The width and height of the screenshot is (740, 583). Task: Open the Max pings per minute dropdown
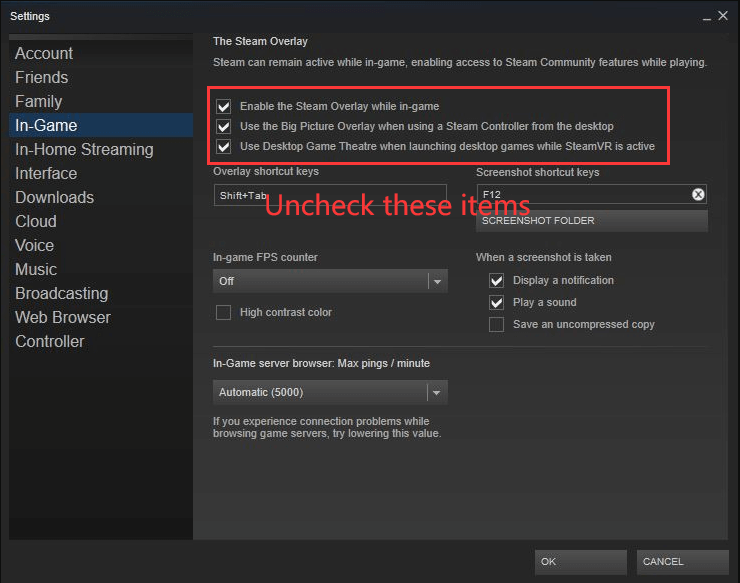pos(330,392)
